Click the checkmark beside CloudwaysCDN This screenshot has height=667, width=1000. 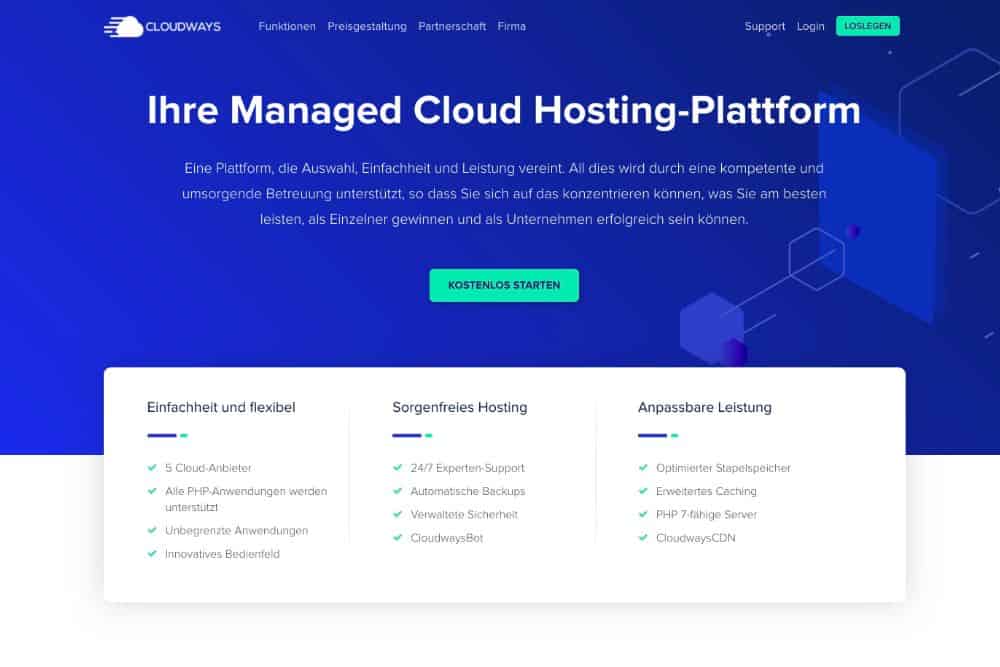click(x=643, y=538)
